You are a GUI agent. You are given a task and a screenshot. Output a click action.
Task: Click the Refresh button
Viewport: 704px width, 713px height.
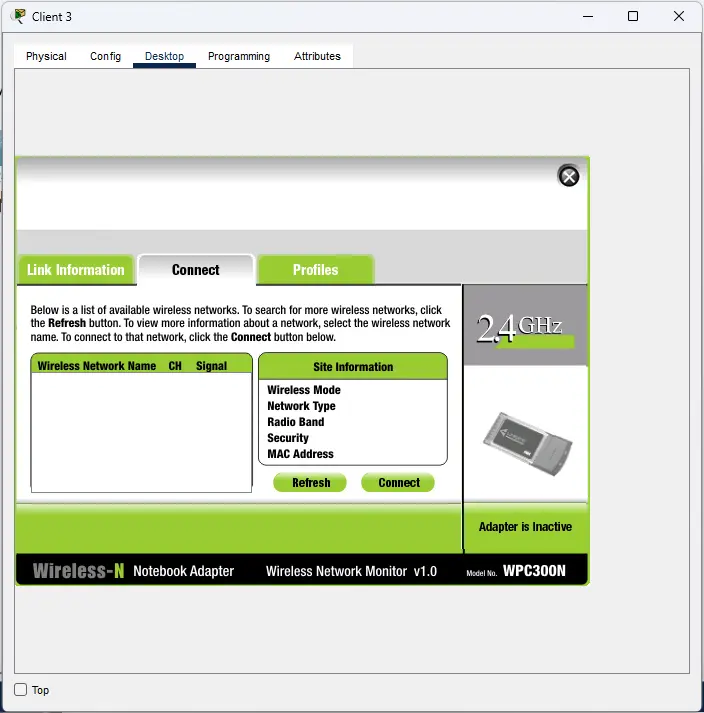pyautogui.click(x=311, y=482)
